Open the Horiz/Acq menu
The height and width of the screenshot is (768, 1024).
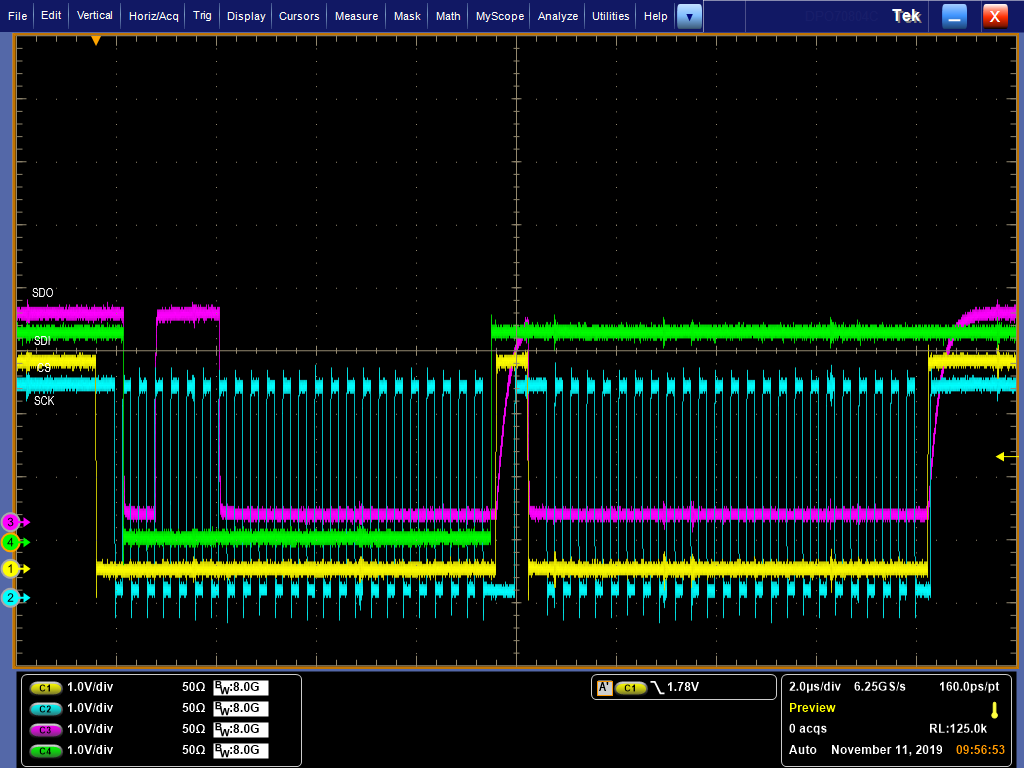coord(153,16)
